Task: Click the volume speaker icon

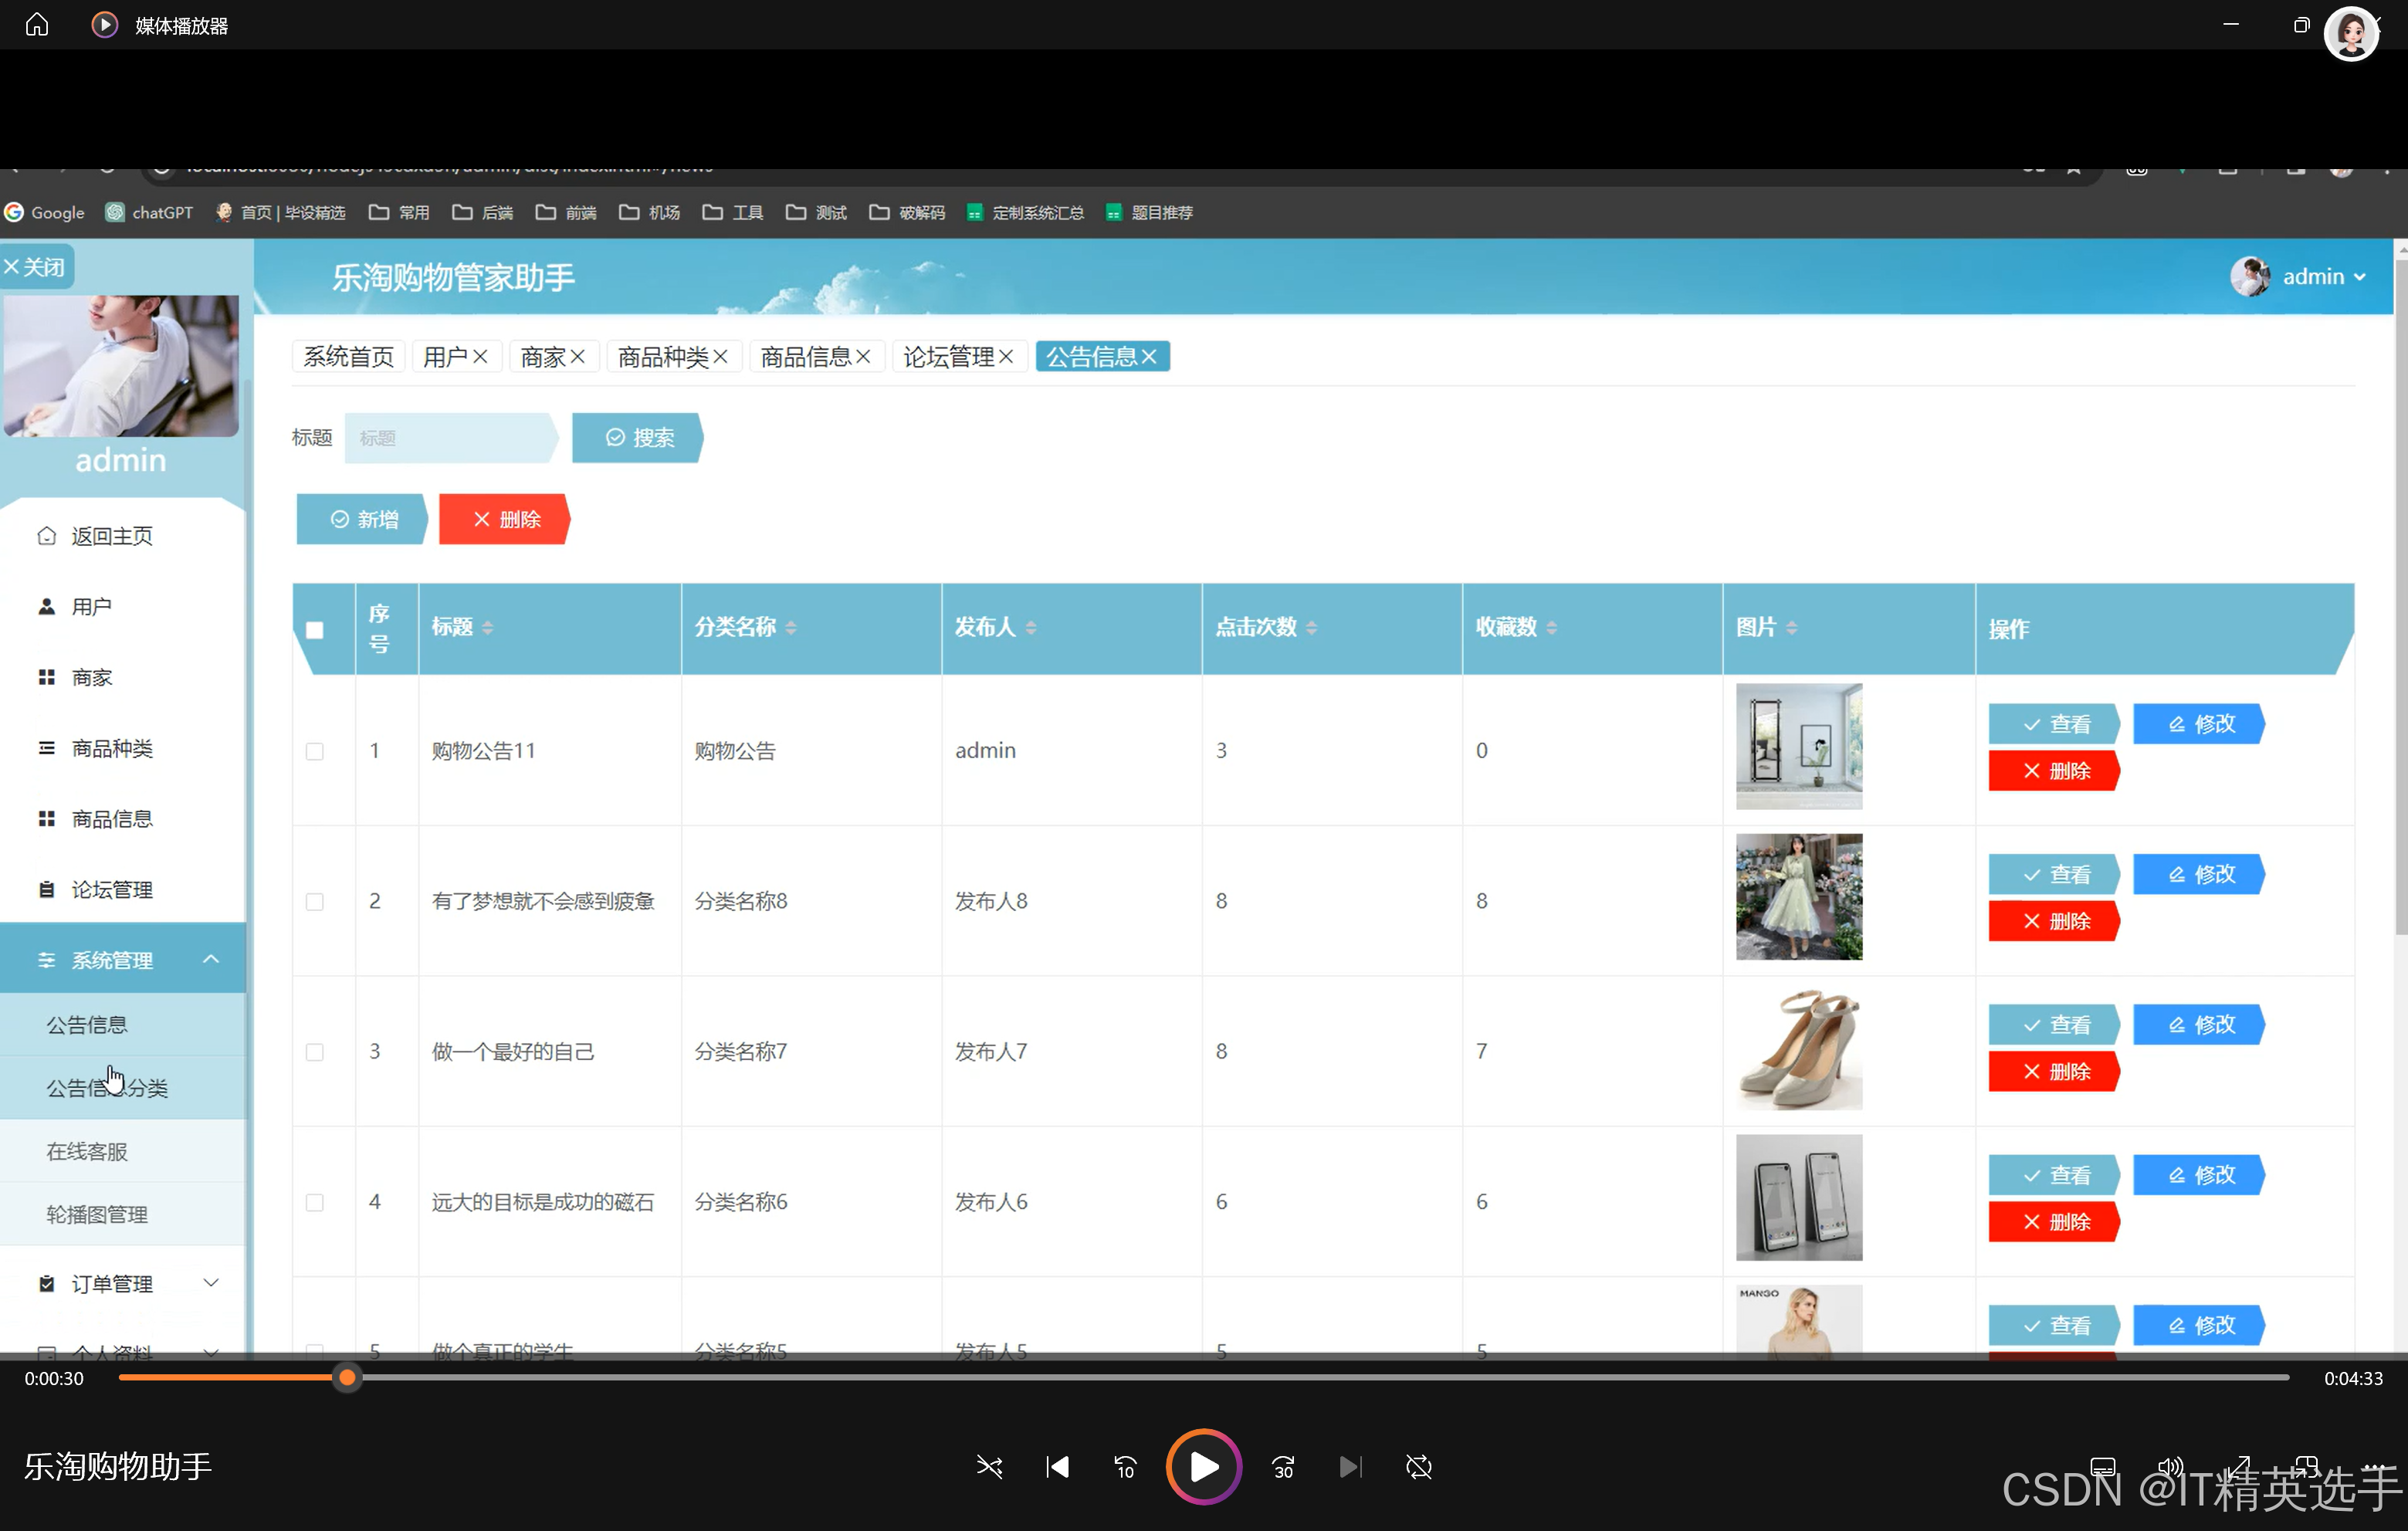Action: pos(2169,1467)
